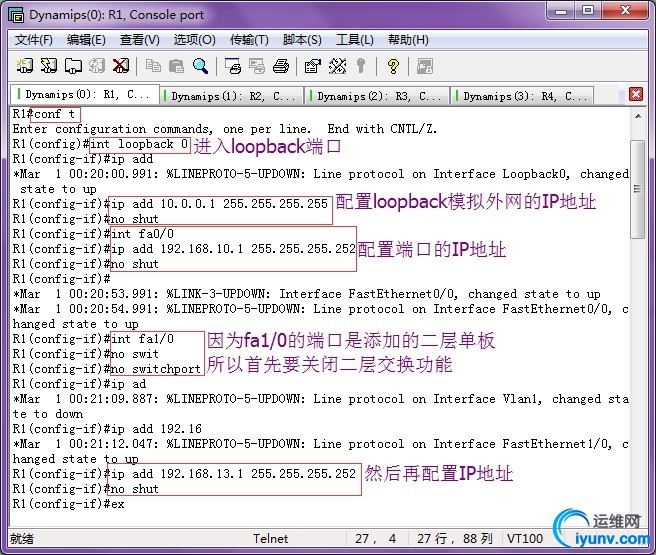
Task: Click the final 'R1(config-if)#ex' prompt line
Action: click(69, 504)
